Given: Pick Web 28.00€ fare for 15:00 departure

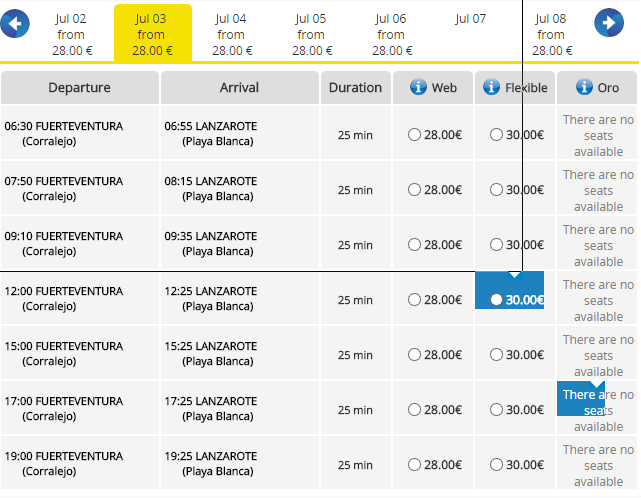Looking at the screenshot, I should click(414, 354).
